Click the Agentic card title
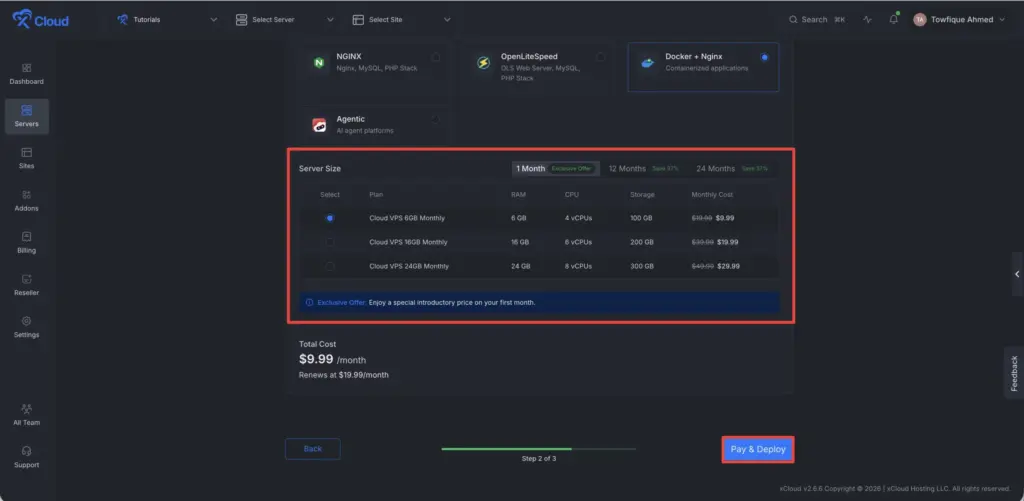Image resolution: width=1024 pixels, height=501 pixels. pyautogui.click(x=351, y=119)
